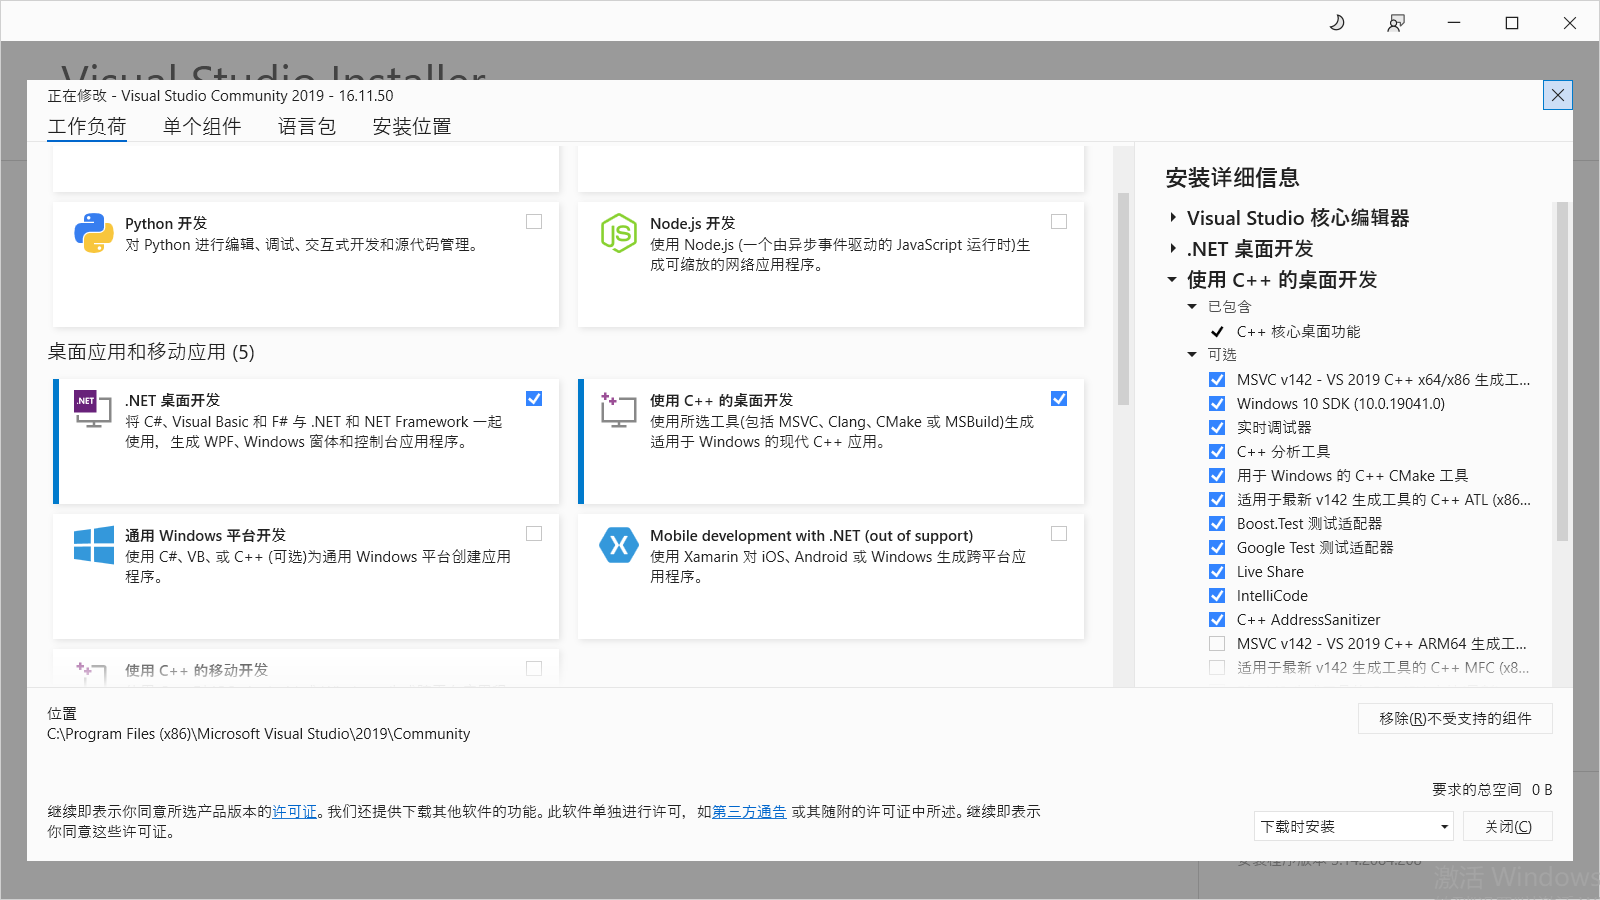Image resolution: width=1600 pixels, height=900 pixels.
Task: Click the night mode moon icon
Action: (1337, 22)
